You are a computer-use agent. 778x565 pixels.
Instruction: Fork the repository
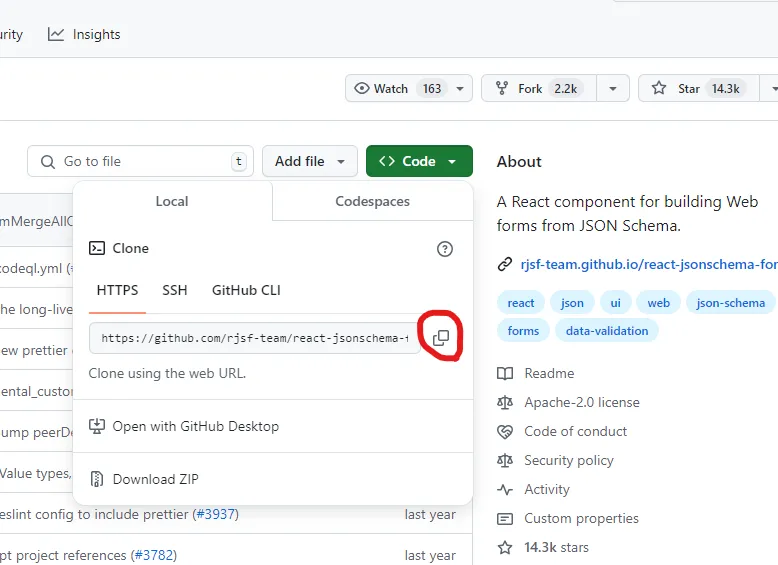click(x=539, y=89)
